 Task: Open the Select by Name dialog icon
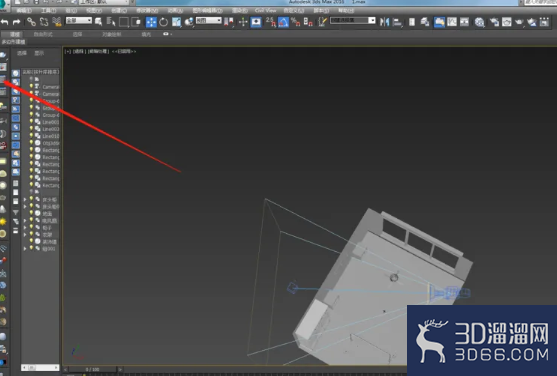coord(111,22)
